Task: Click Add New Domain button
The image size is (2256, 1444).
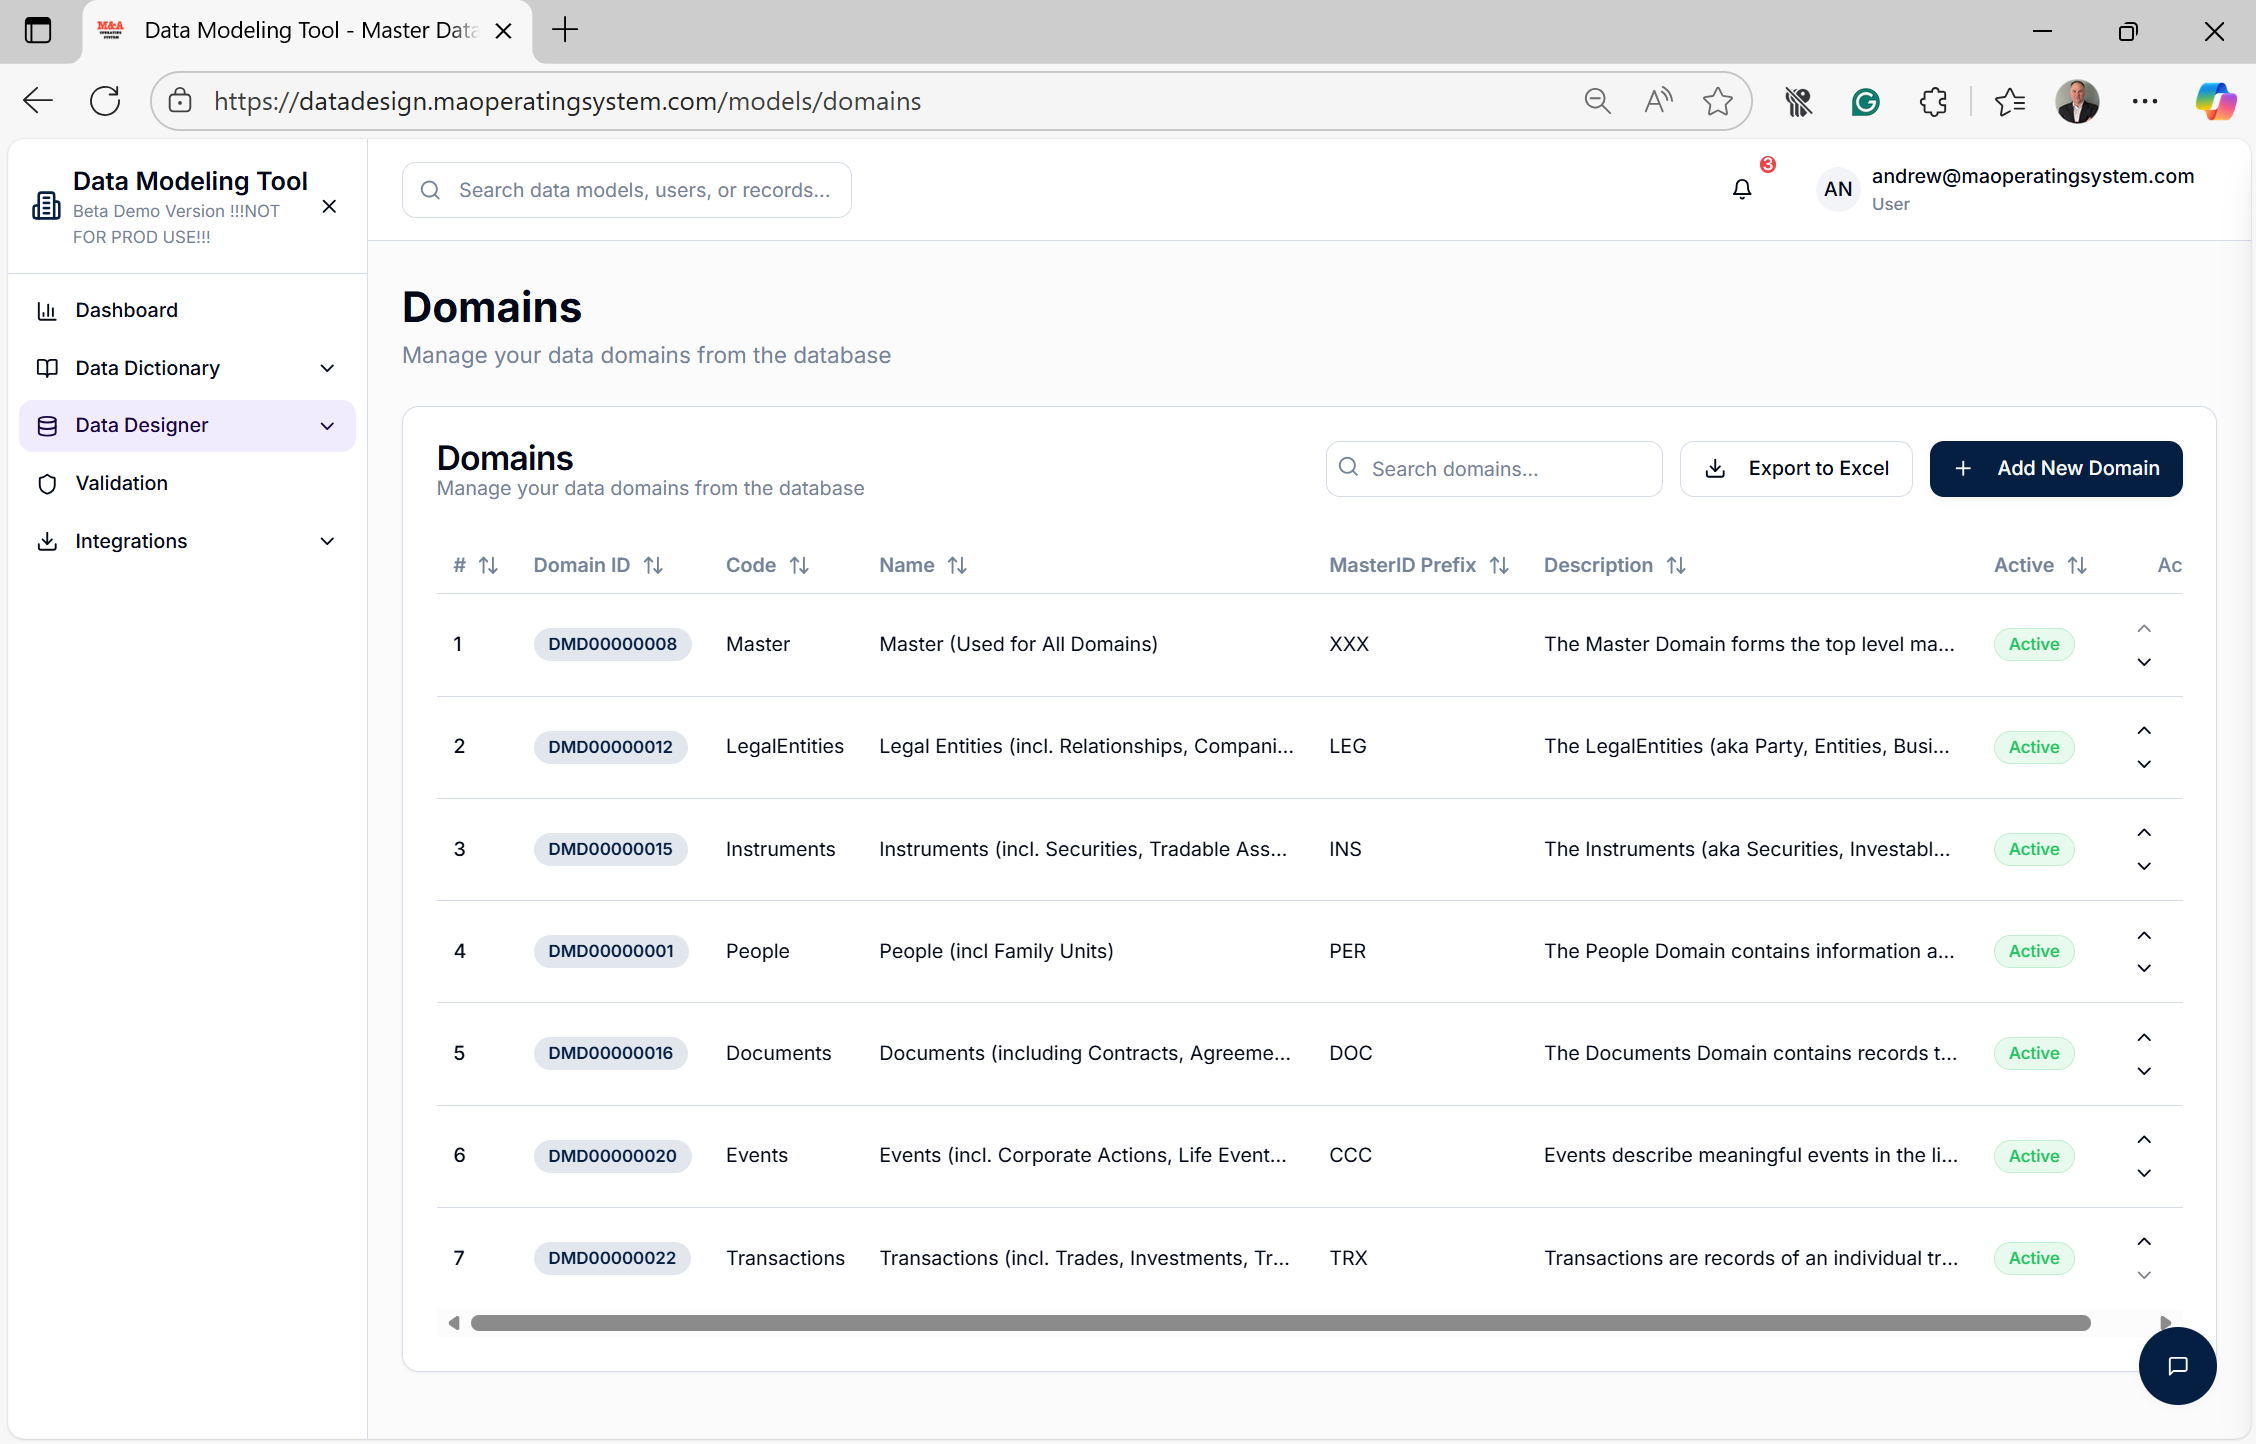Action: coord(2056,468)
